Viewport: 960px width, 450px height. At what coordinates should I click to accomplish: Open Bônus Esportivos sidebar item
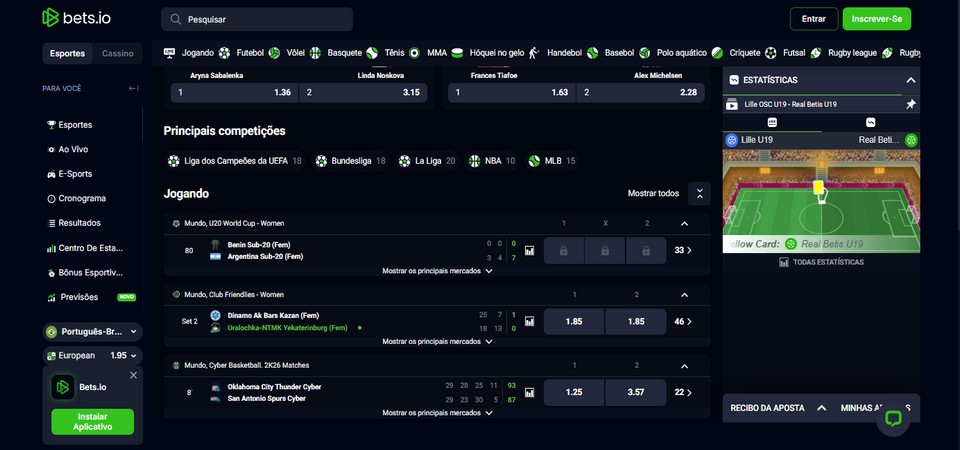[85, 272]
